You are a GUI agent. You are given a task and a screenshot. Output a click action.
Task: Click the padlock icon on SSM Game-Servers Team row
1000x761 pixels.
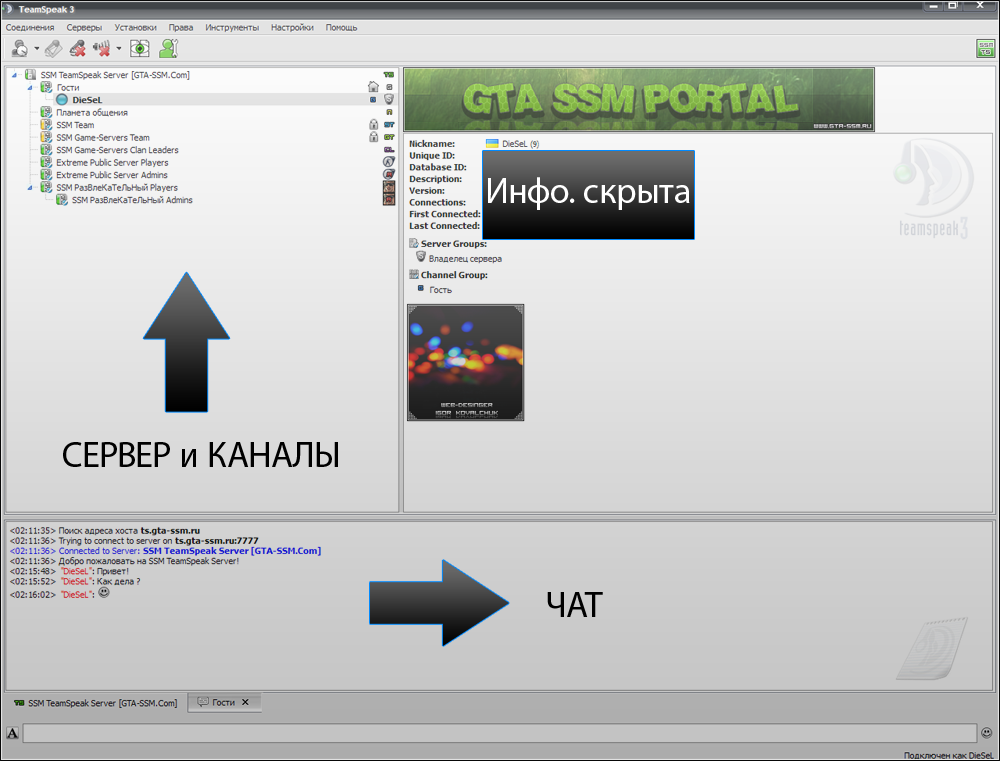(374, 137)
